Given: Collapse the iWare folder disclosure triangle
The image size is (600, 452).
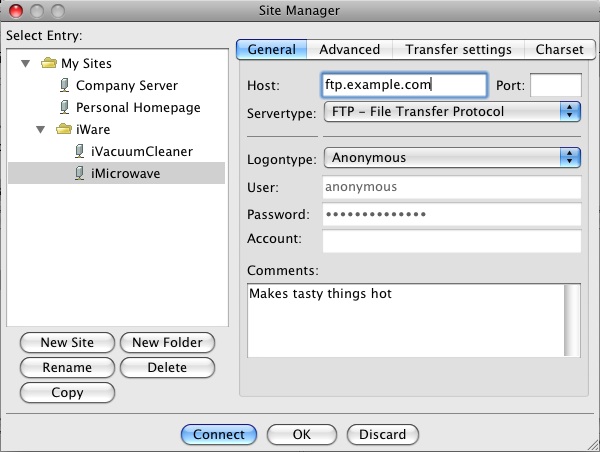Looking at the screenshot, I should 41,130.
